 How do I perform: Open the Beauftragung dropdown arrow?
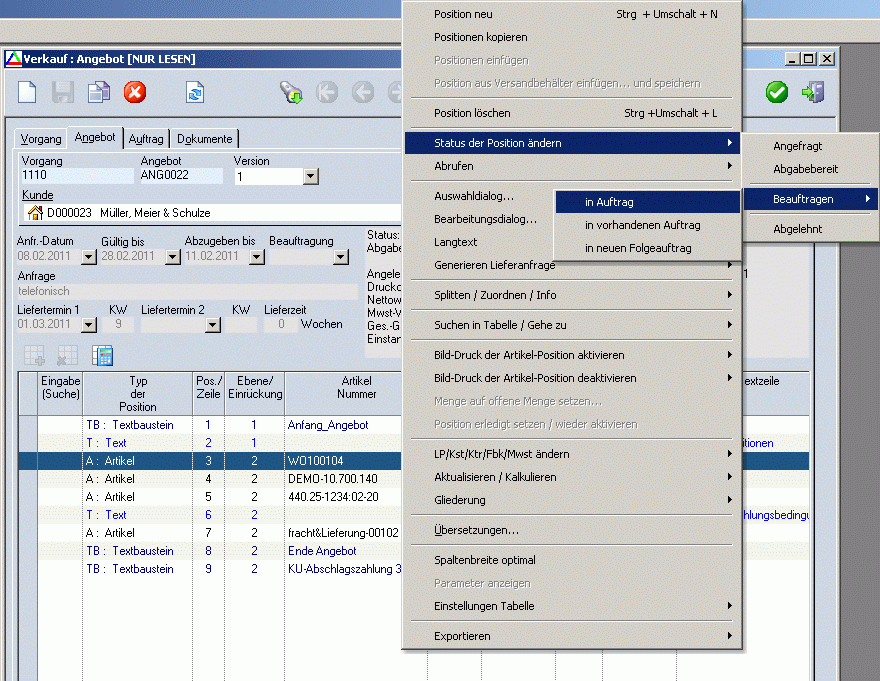point(340,257)
